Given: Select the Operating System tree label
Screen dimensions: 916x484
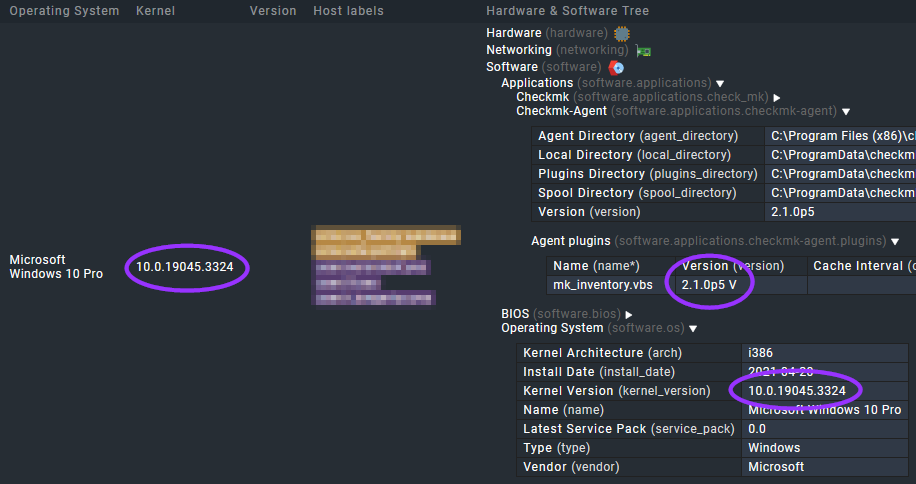Looking at the screenshot, I should [x=552, y=328].
